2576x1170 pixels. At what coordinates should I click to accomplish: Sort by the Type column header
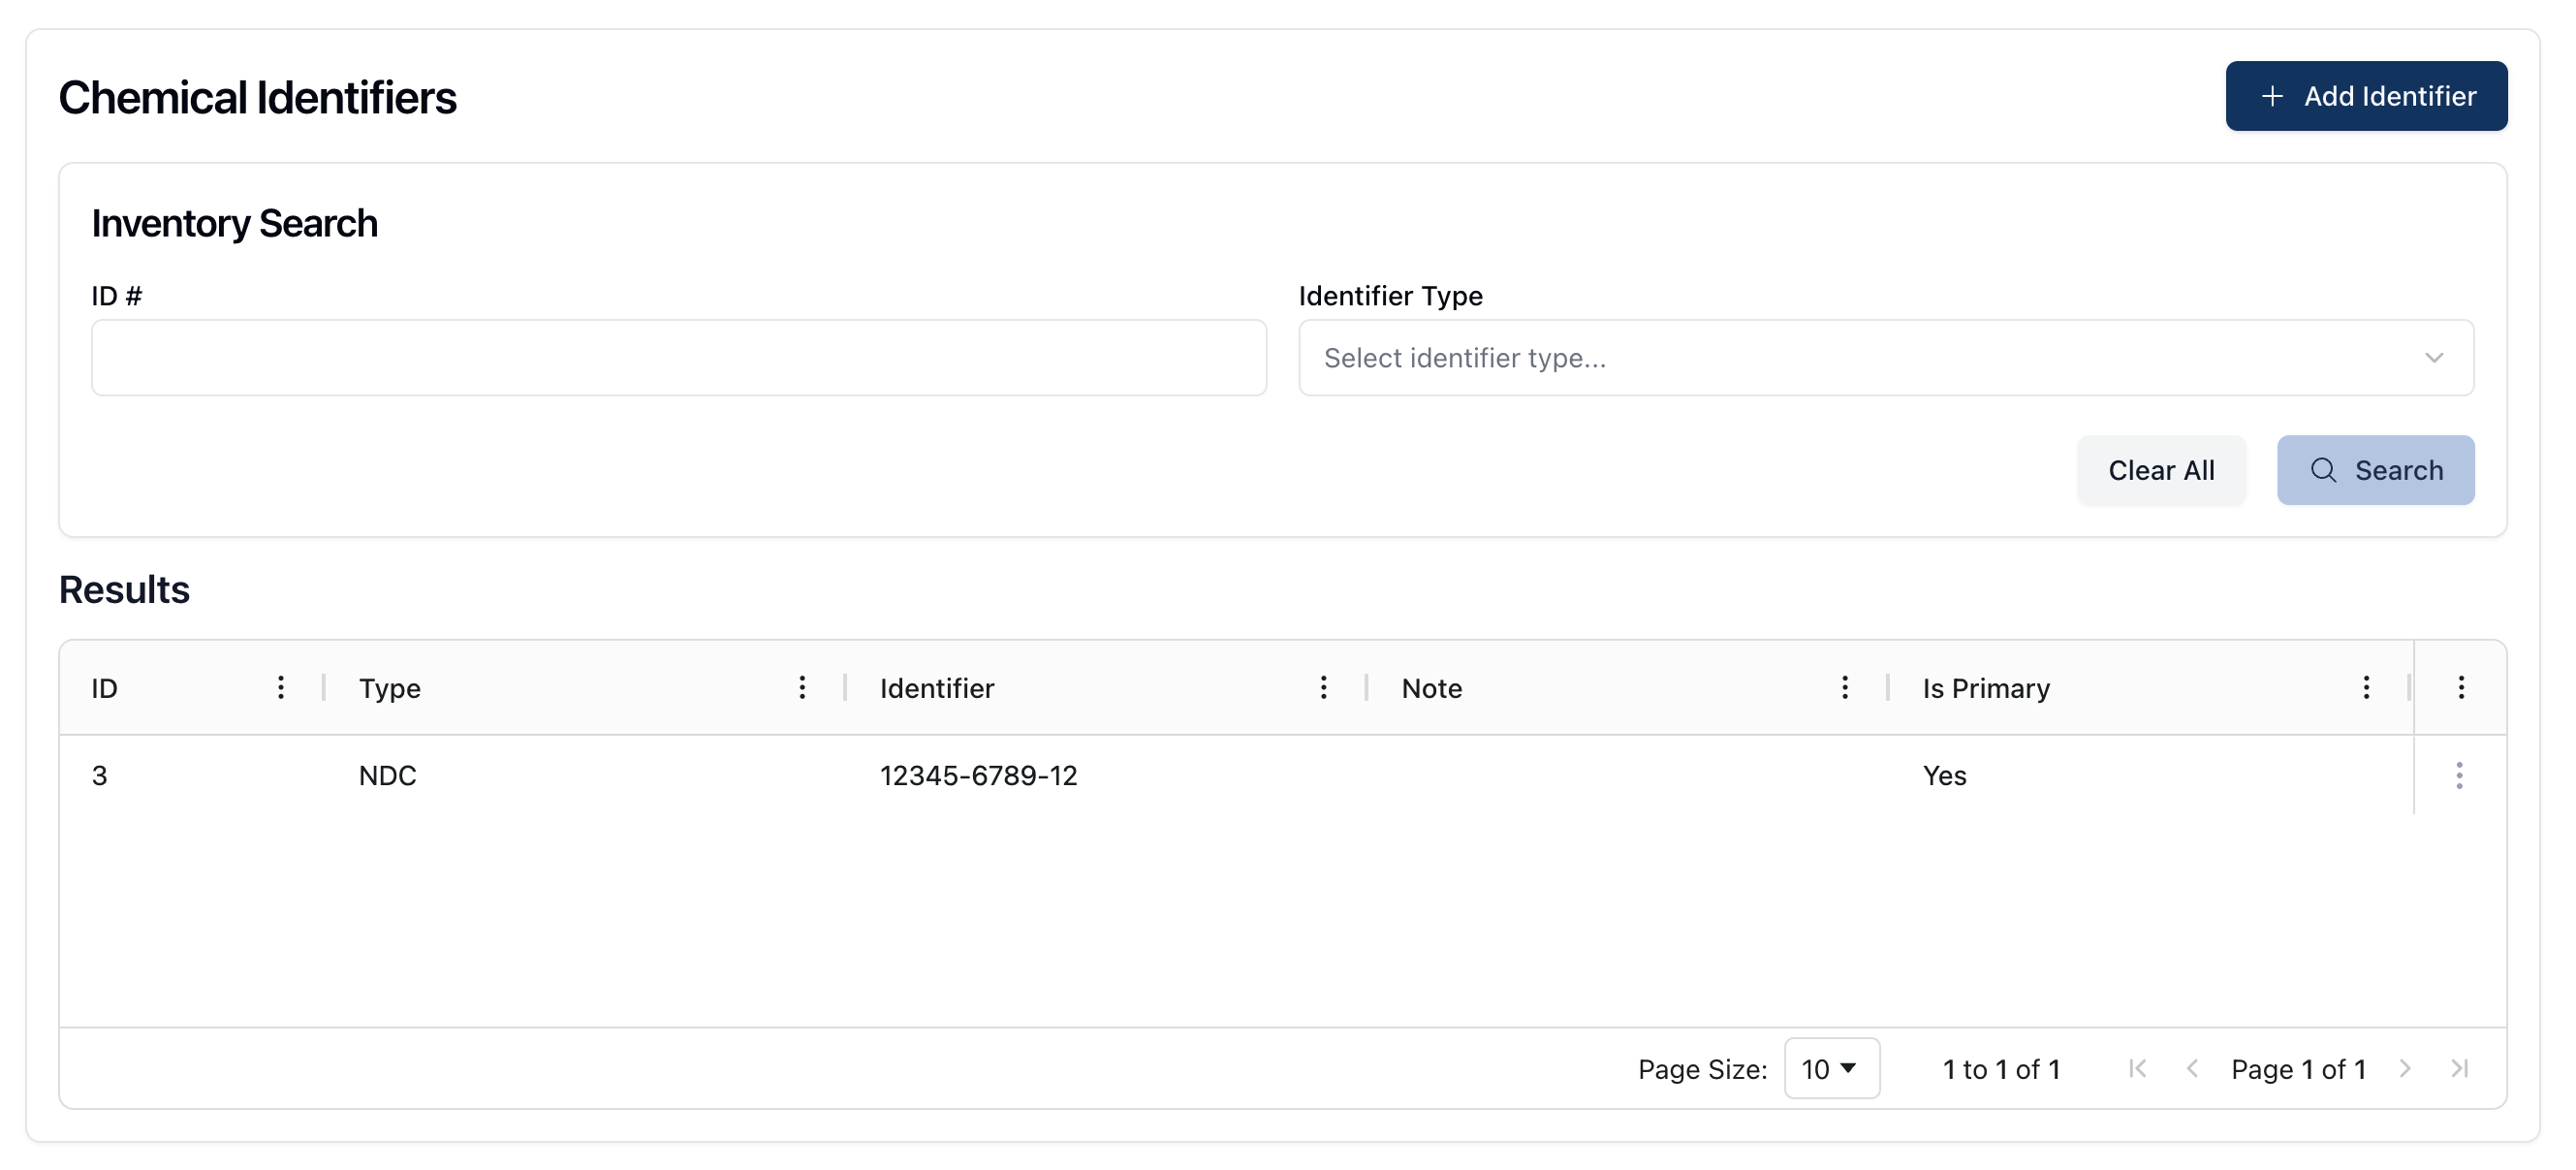click(390, 688)
